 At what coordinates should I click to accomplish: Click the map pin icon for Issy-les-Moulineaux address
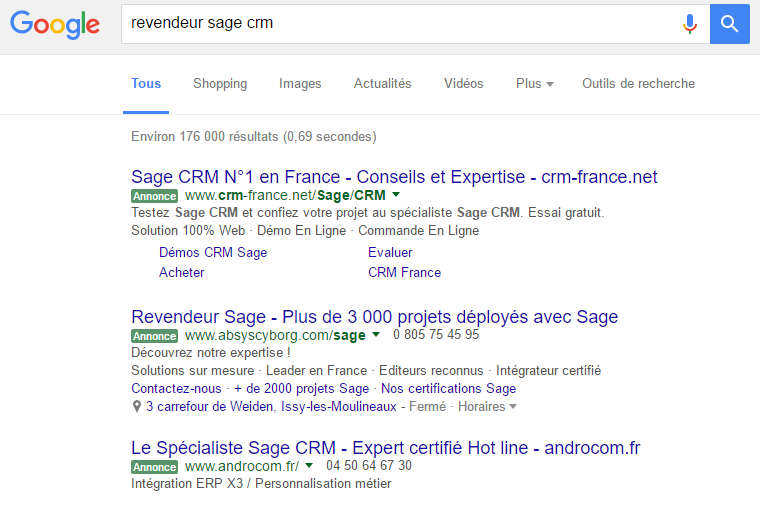click(x=137, y=406)
